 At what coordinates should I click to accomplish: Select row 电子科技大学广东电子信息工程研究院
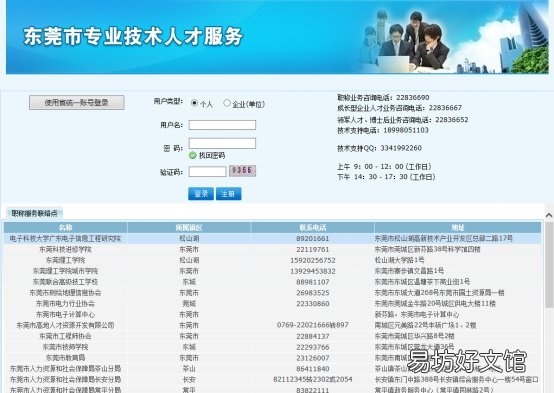pyautogui.click(x=272, y=239)
